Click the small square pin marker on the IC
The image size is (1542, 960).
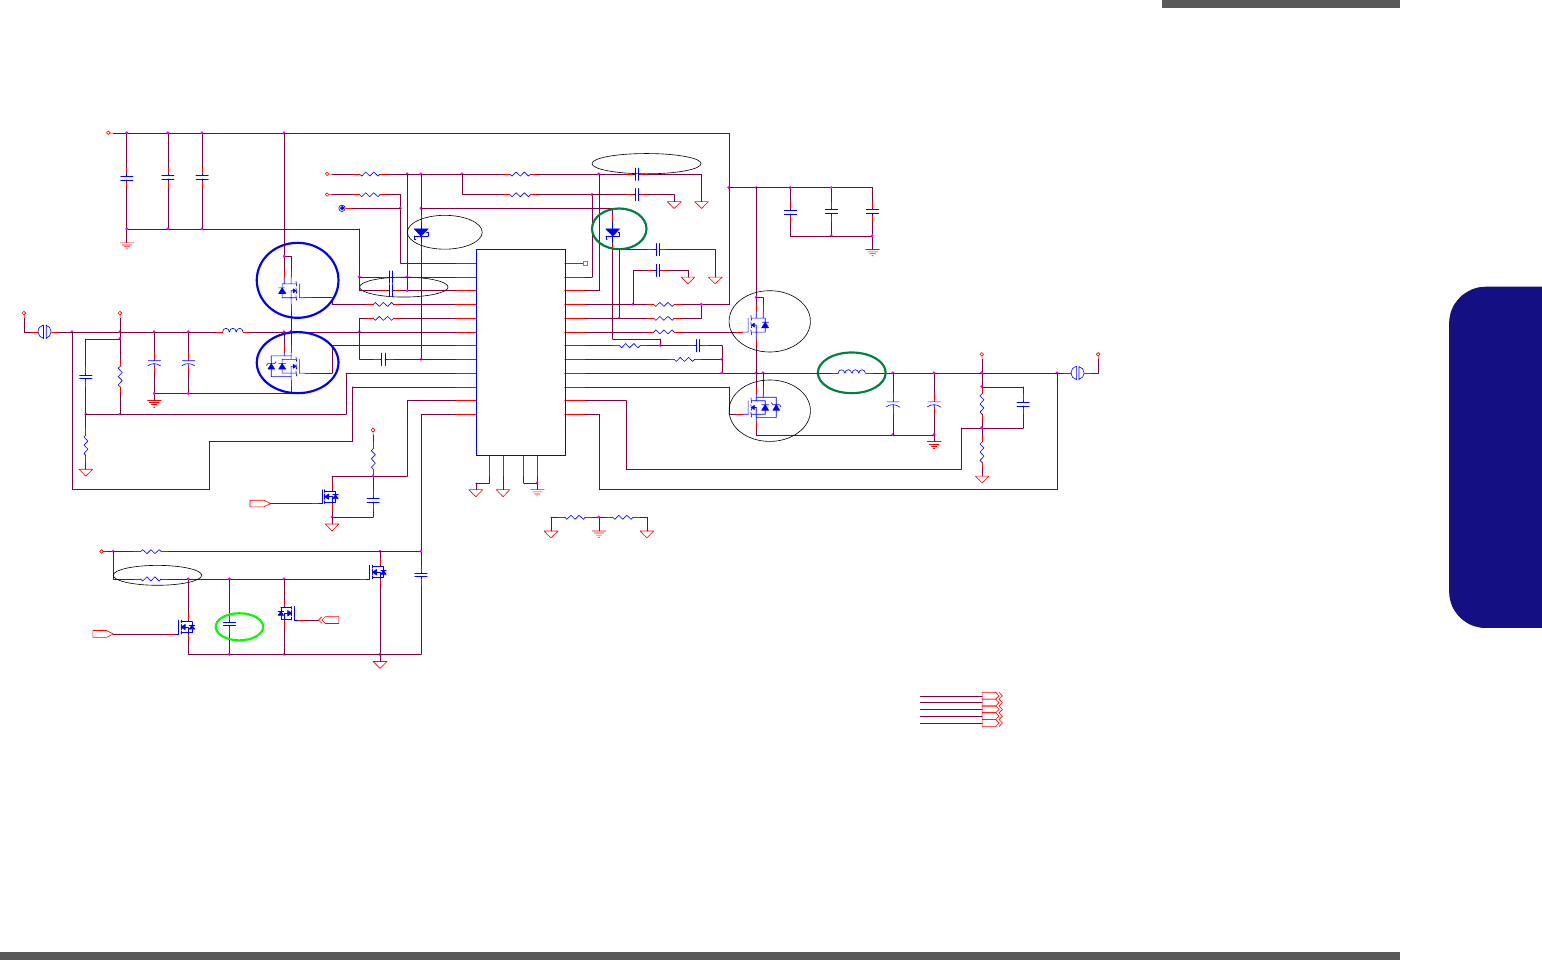point(586,263)
